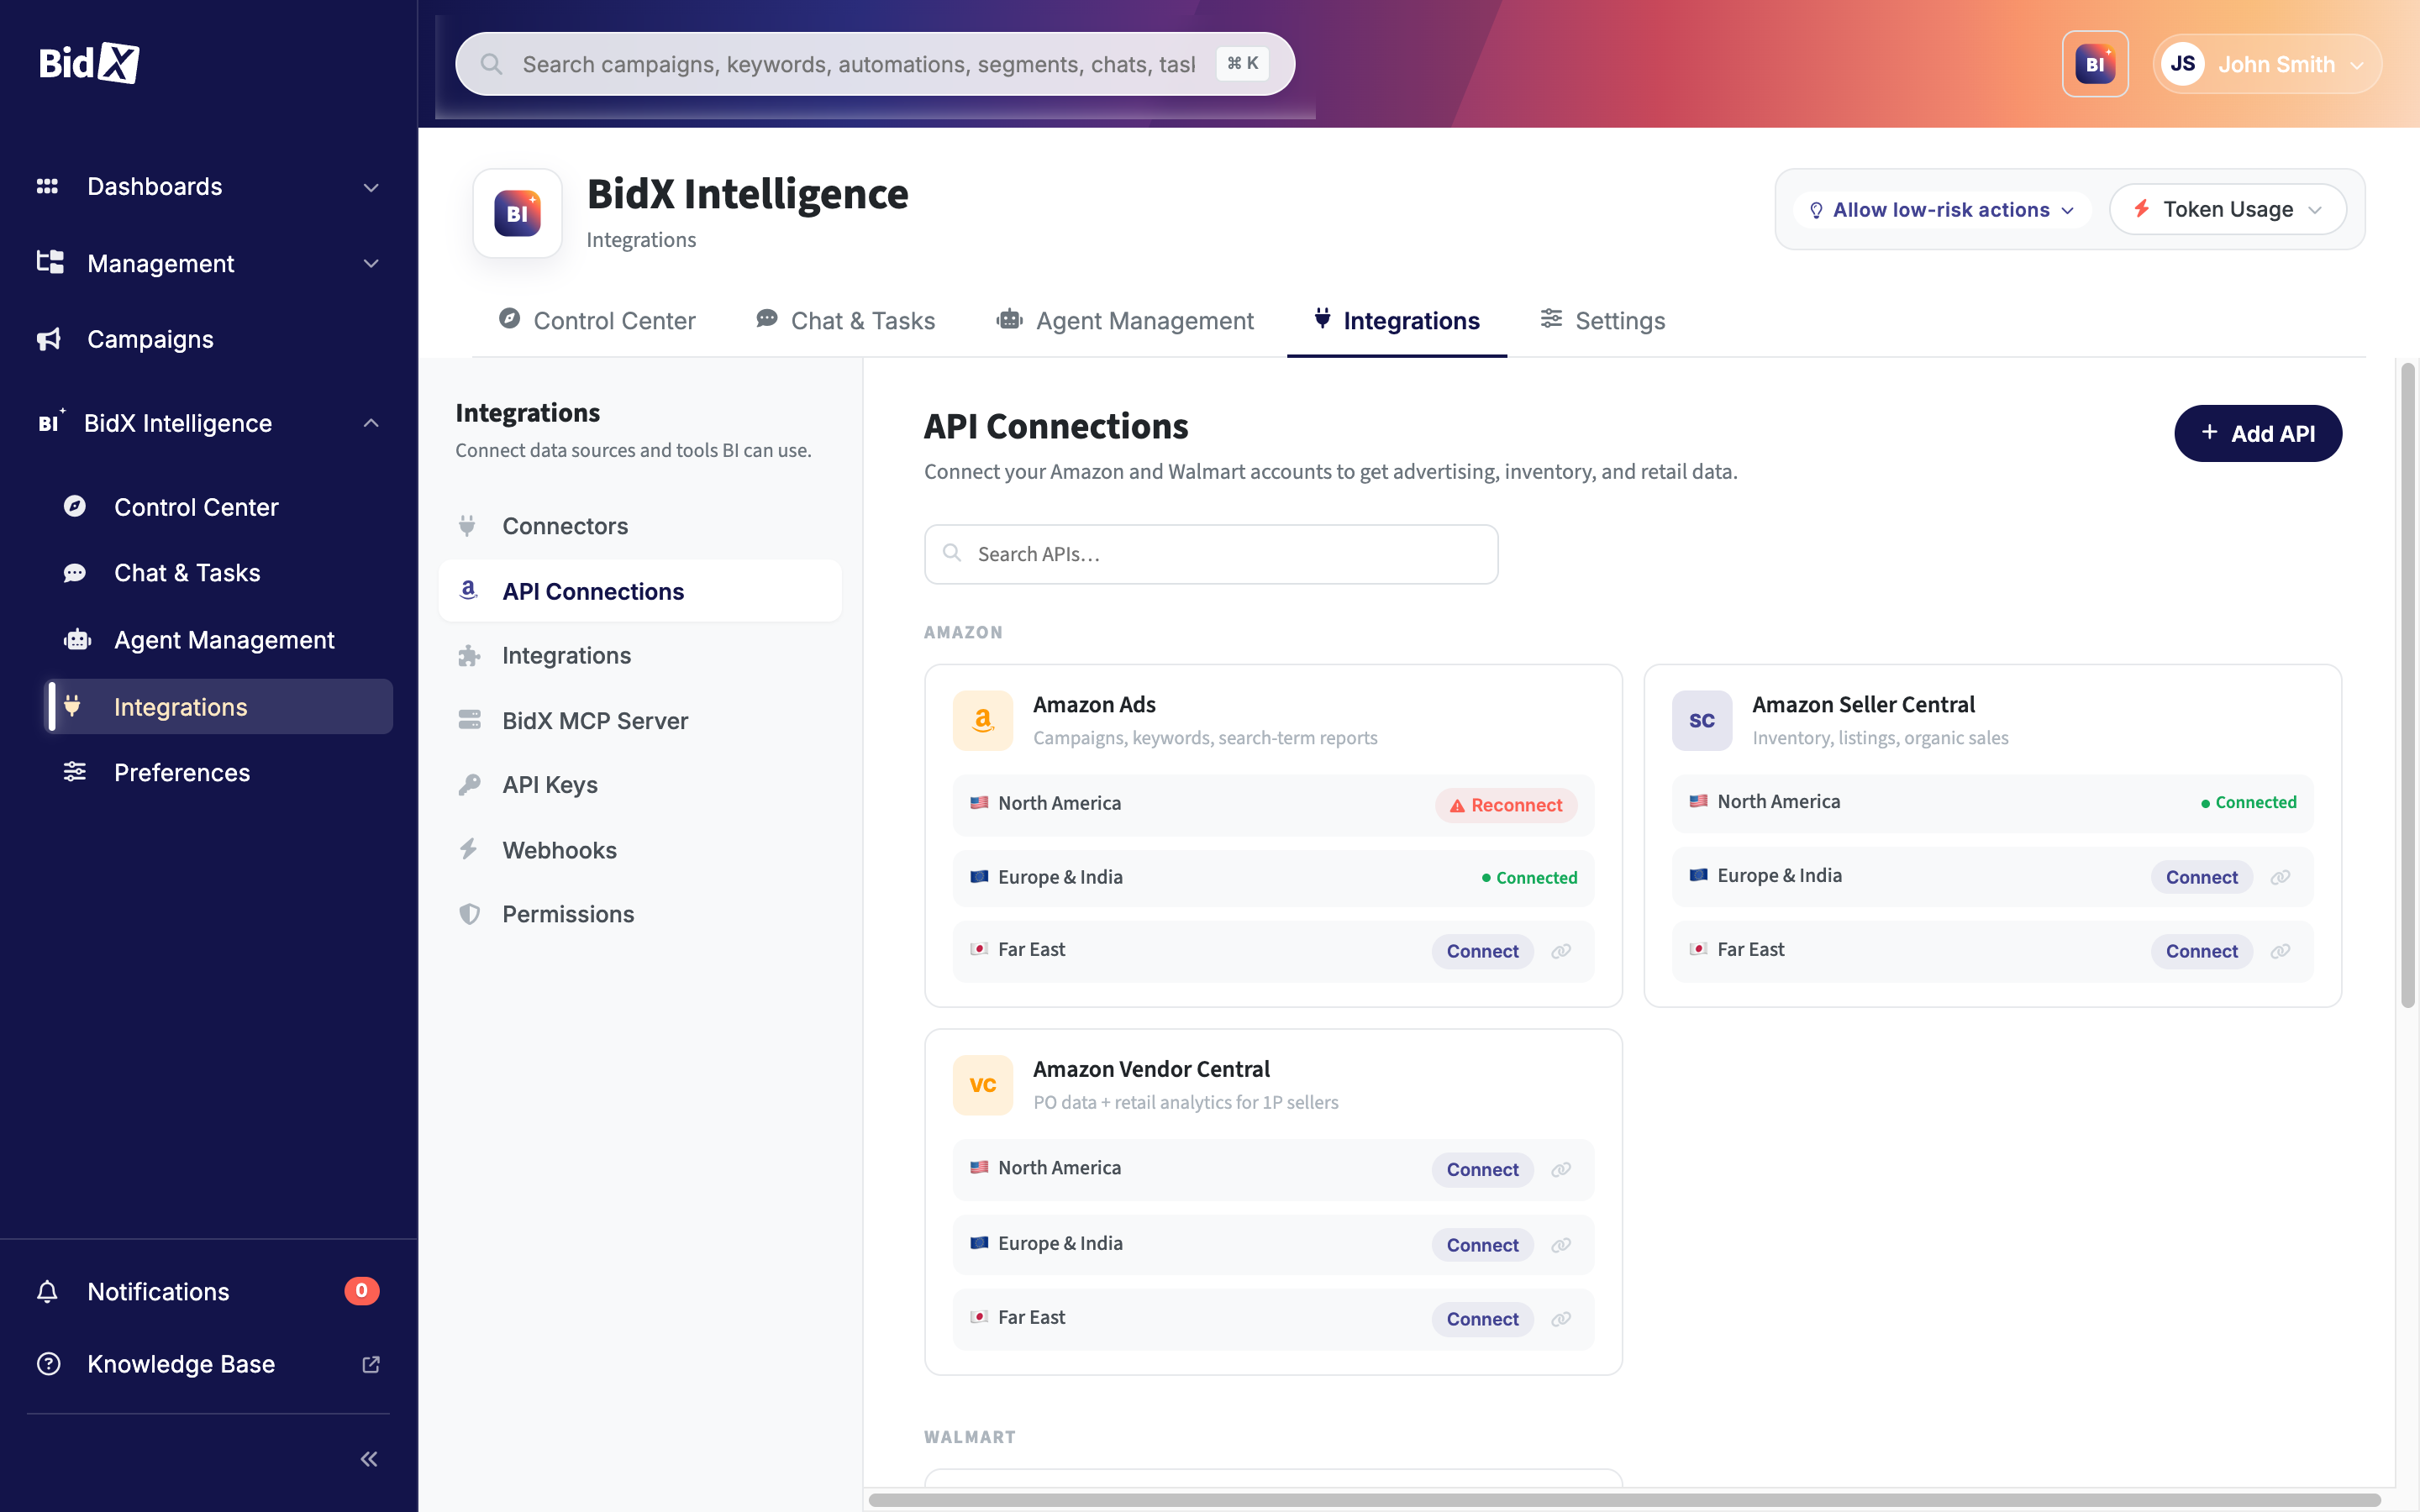
Task: Connect Vendor Central North America
Action: 1482,1169
